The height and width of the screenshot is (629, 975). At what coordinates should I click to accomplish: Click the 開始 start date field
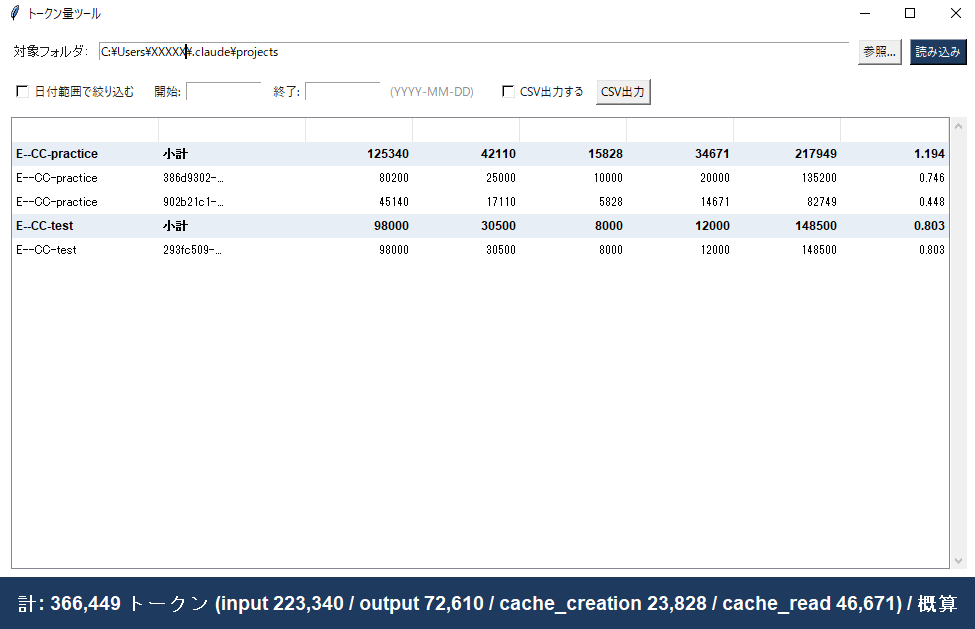223,91
